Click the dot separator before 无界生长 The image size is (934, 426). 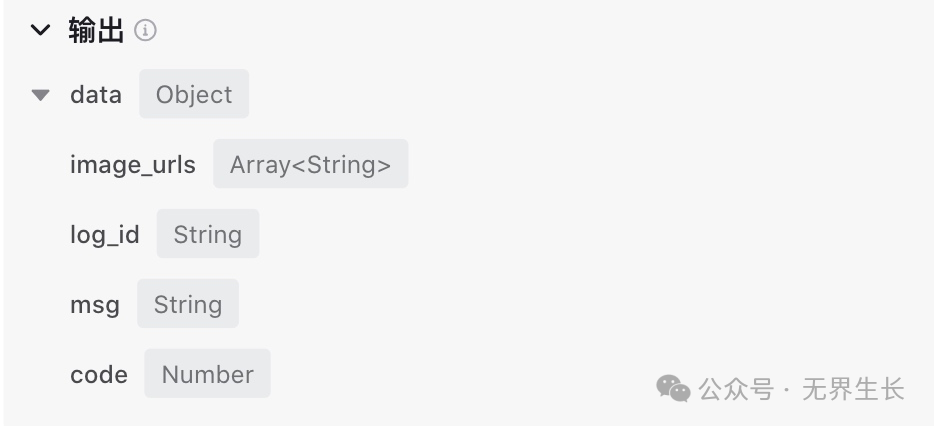pos(788,389)
